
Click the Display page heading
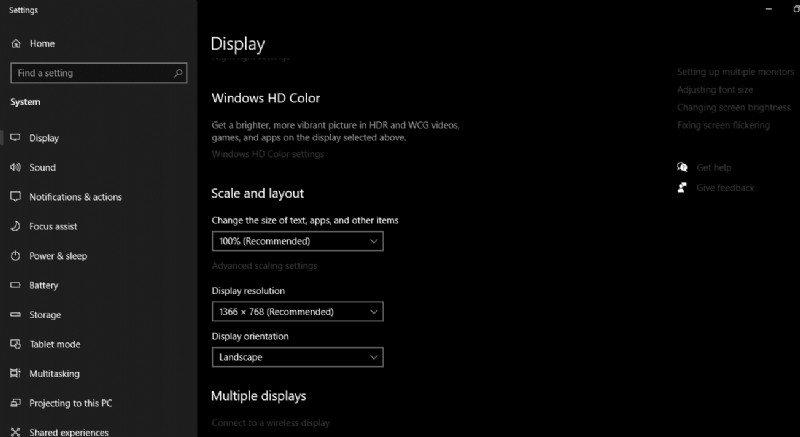point(238,44)
